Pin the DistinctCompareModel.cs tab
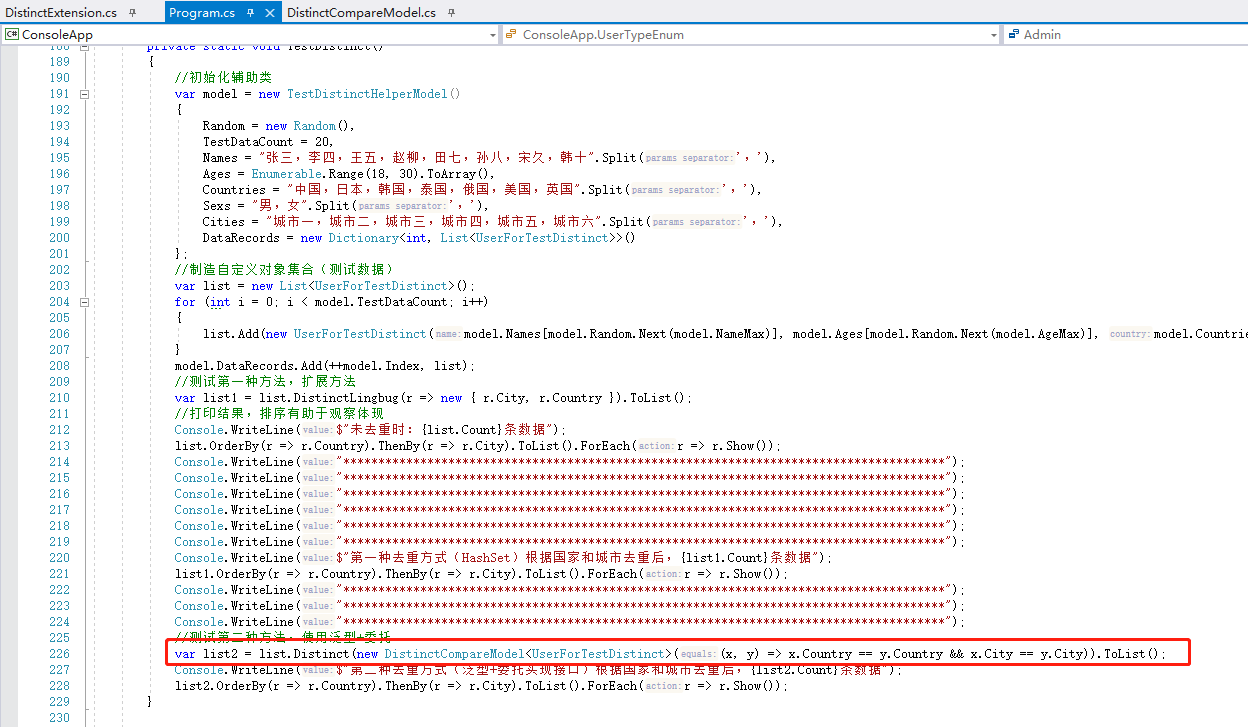Image resolution: width=1248 pixels, height=727 pixels. click(452, 13)
